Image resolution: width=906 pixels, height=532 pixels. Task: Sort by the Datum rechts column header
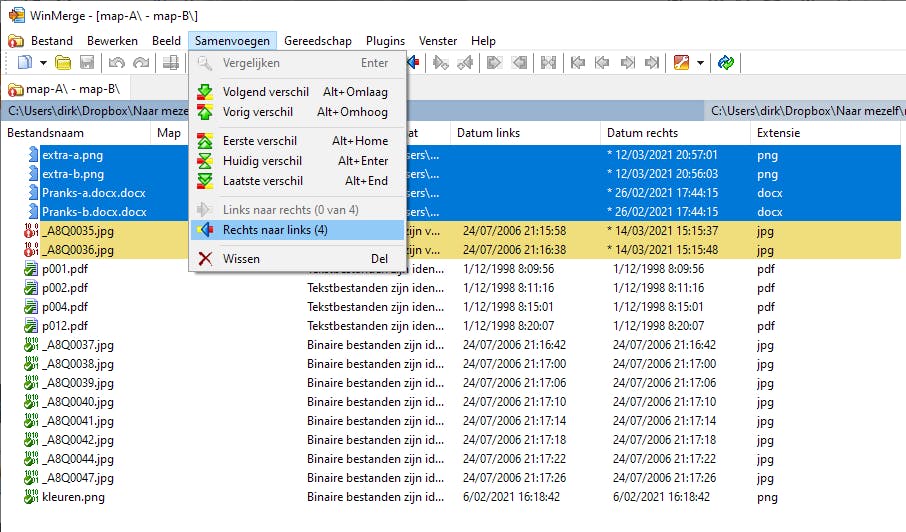(675, 133)
